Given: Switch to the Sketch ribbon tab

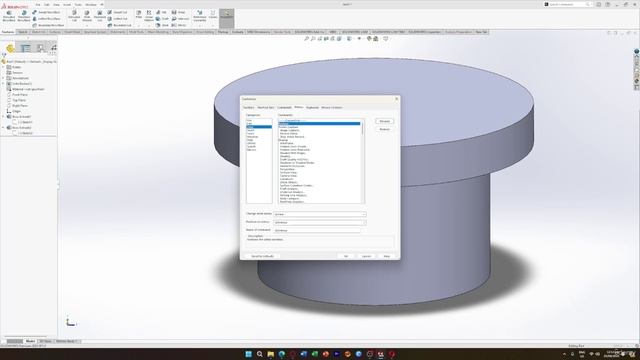Looking at the screenshot, I should (23, 32).
